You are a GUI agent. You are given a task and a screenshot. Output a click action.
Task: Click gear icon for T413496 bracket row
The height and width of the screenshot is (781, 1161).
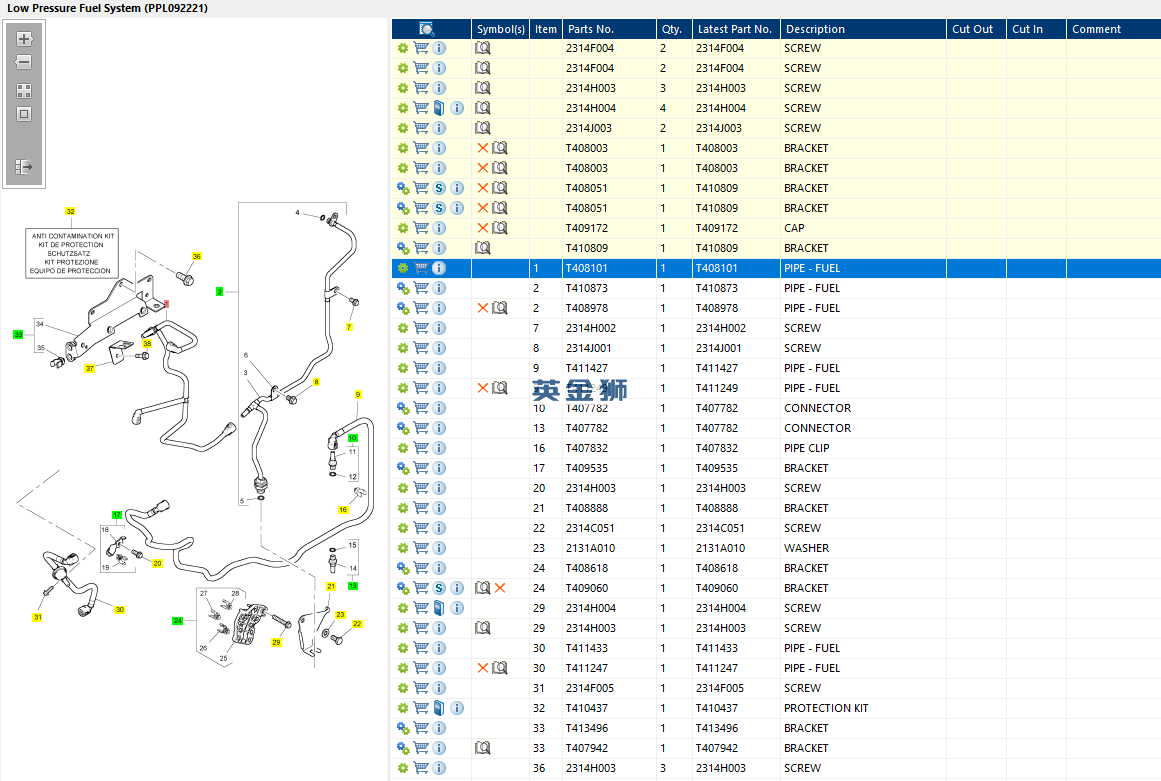tap(403, 728)
